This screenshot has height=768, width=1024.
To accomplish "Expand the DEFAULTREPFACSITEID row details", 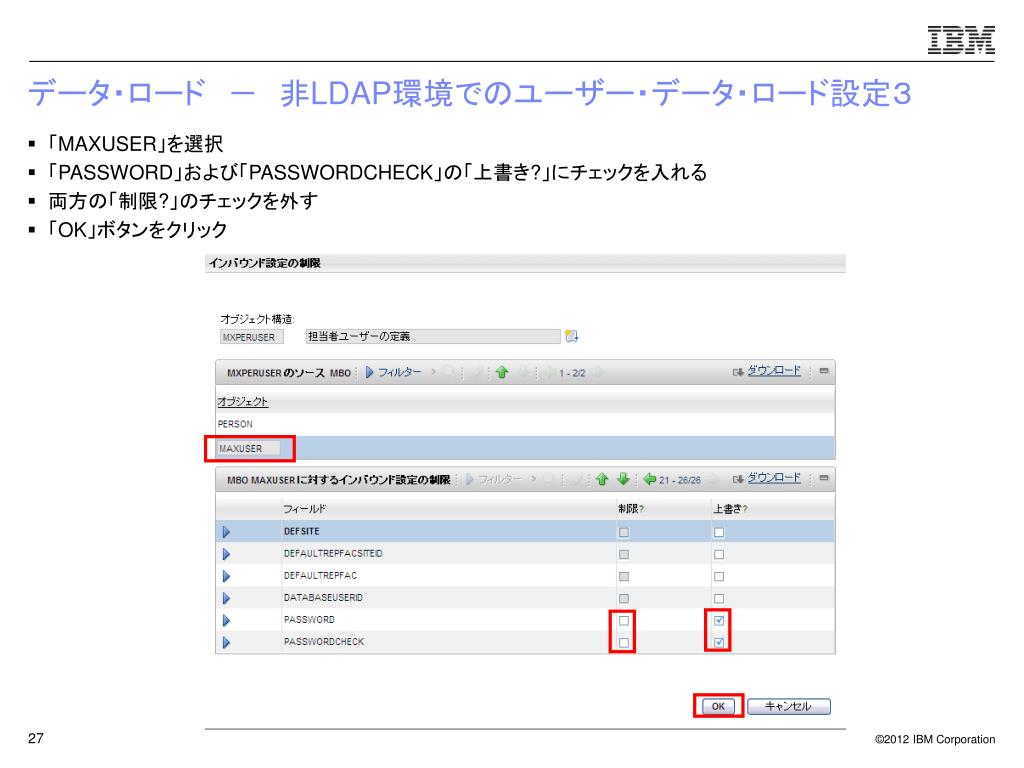I will [x=227, y=554].
